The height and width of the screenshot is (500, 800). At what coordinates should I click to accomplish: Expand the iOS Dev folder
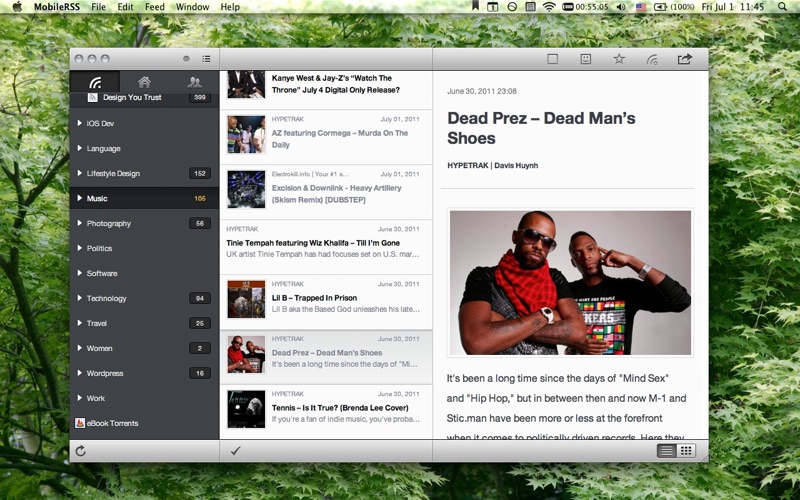(80, 123)
